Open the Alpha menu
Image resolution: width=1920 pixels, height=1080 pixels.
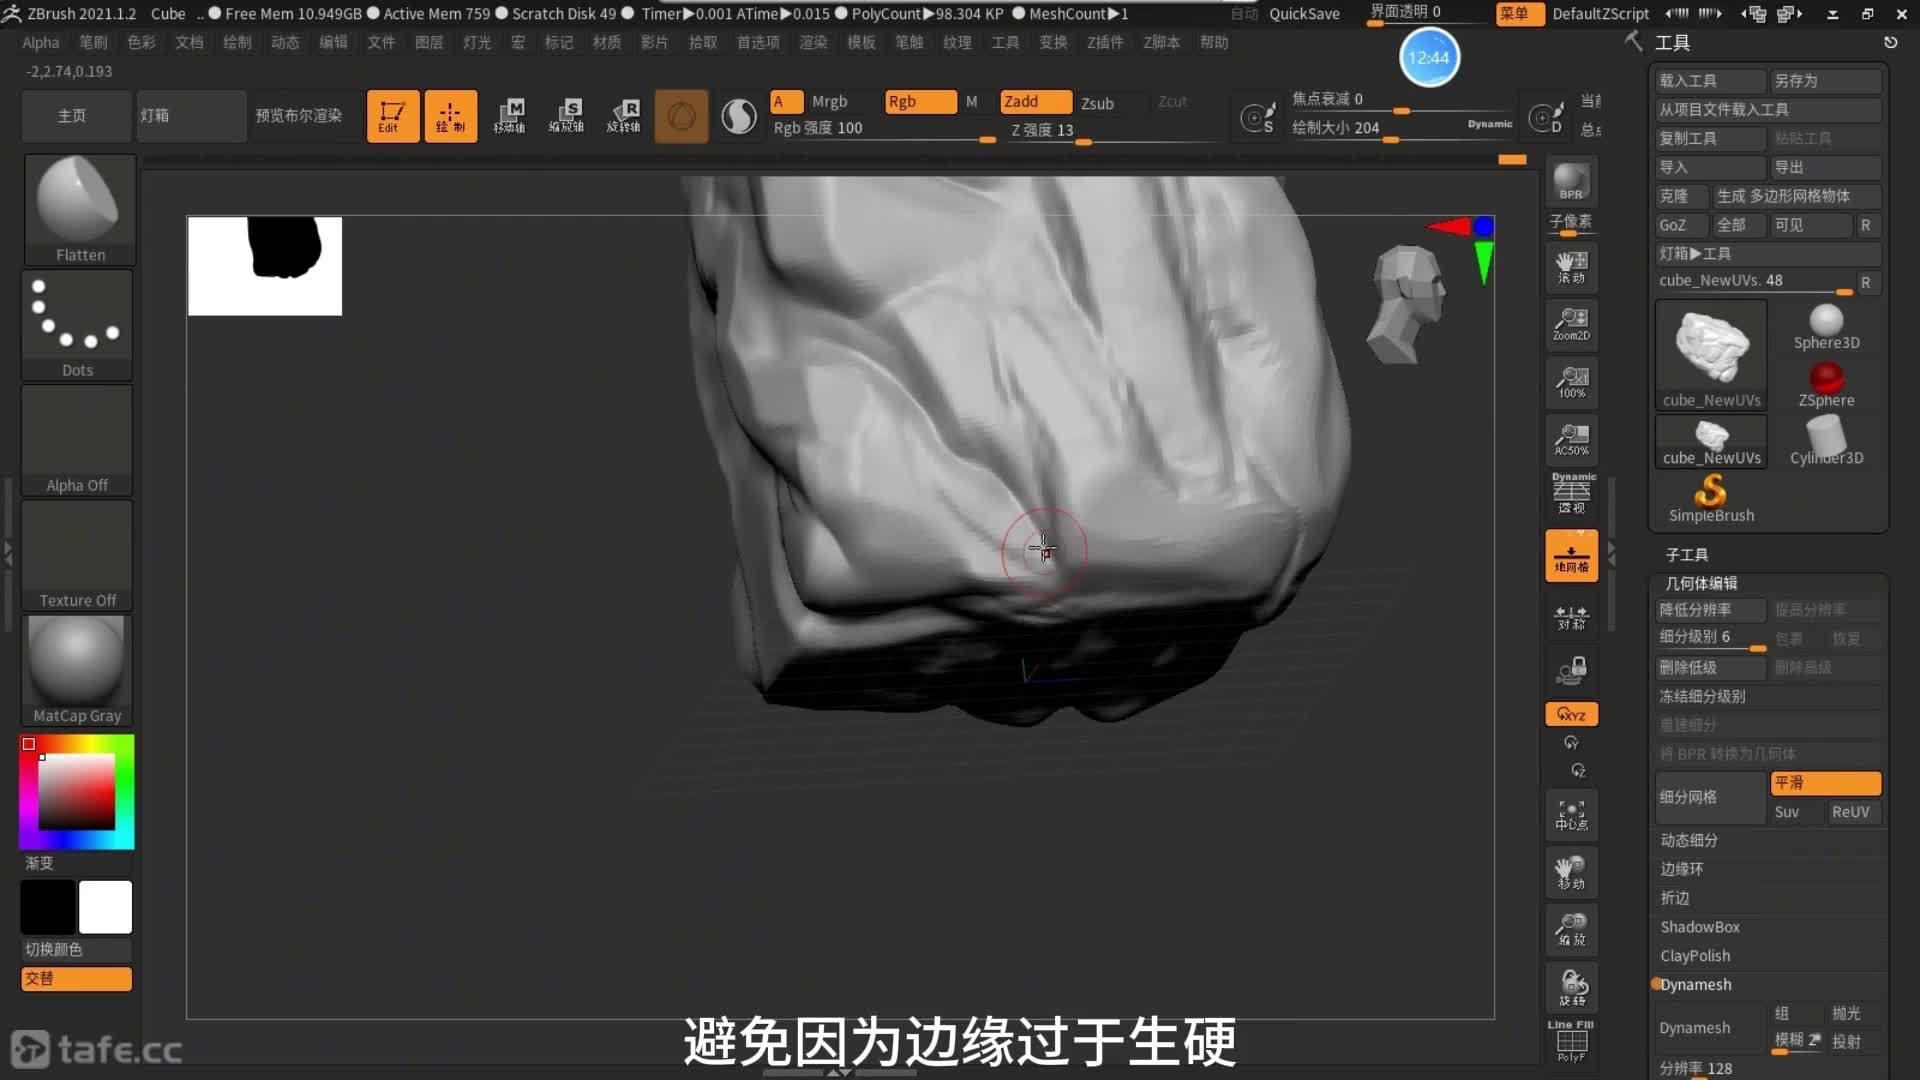point(41,42)
